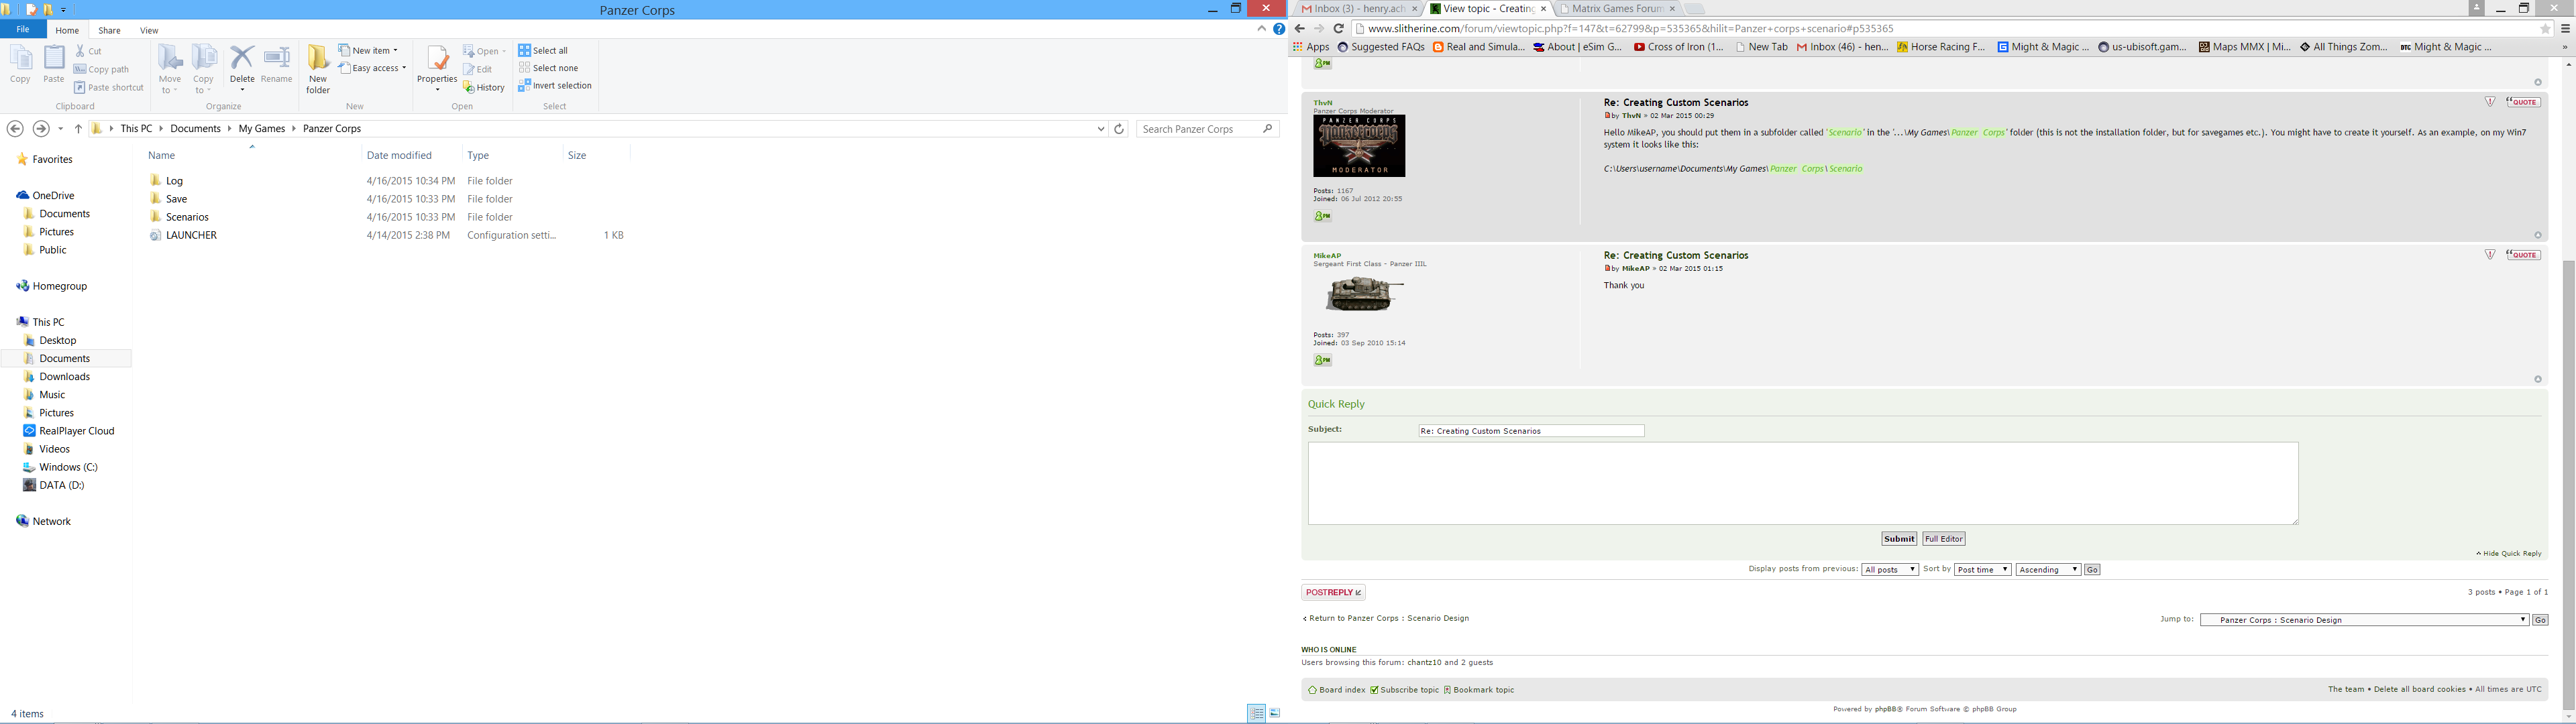The image size is (2576, 724).
Task: Open the File menu in Explorer
Action: coord(23,30)
